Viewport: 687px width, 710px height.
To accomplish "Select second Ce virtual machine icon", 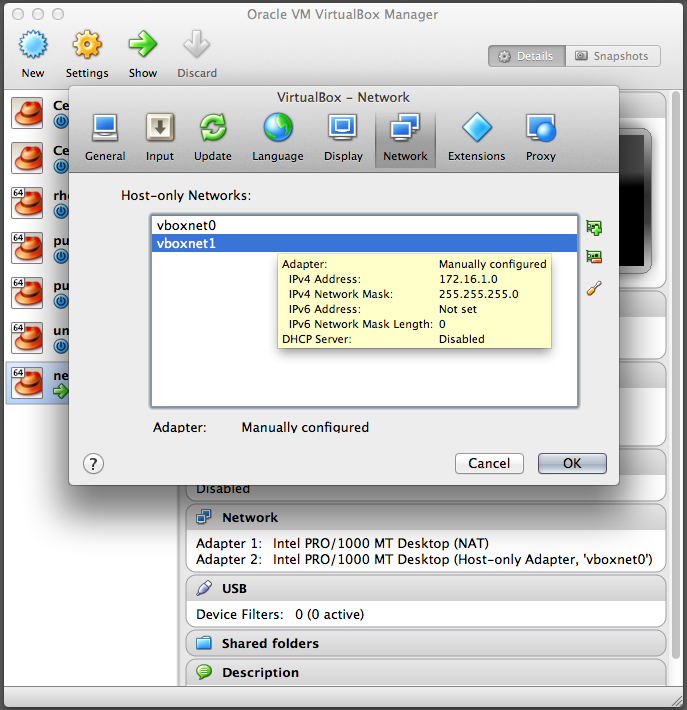I will (x=28, y=158).
